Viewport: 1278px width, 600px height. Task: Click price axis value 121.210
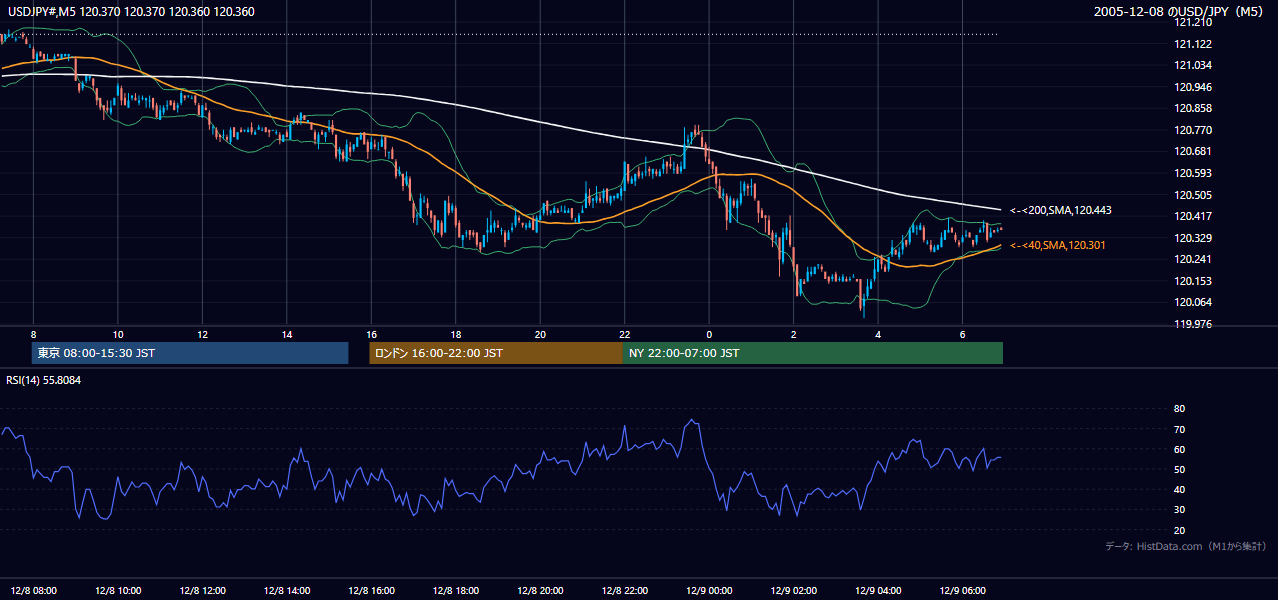1193,22
